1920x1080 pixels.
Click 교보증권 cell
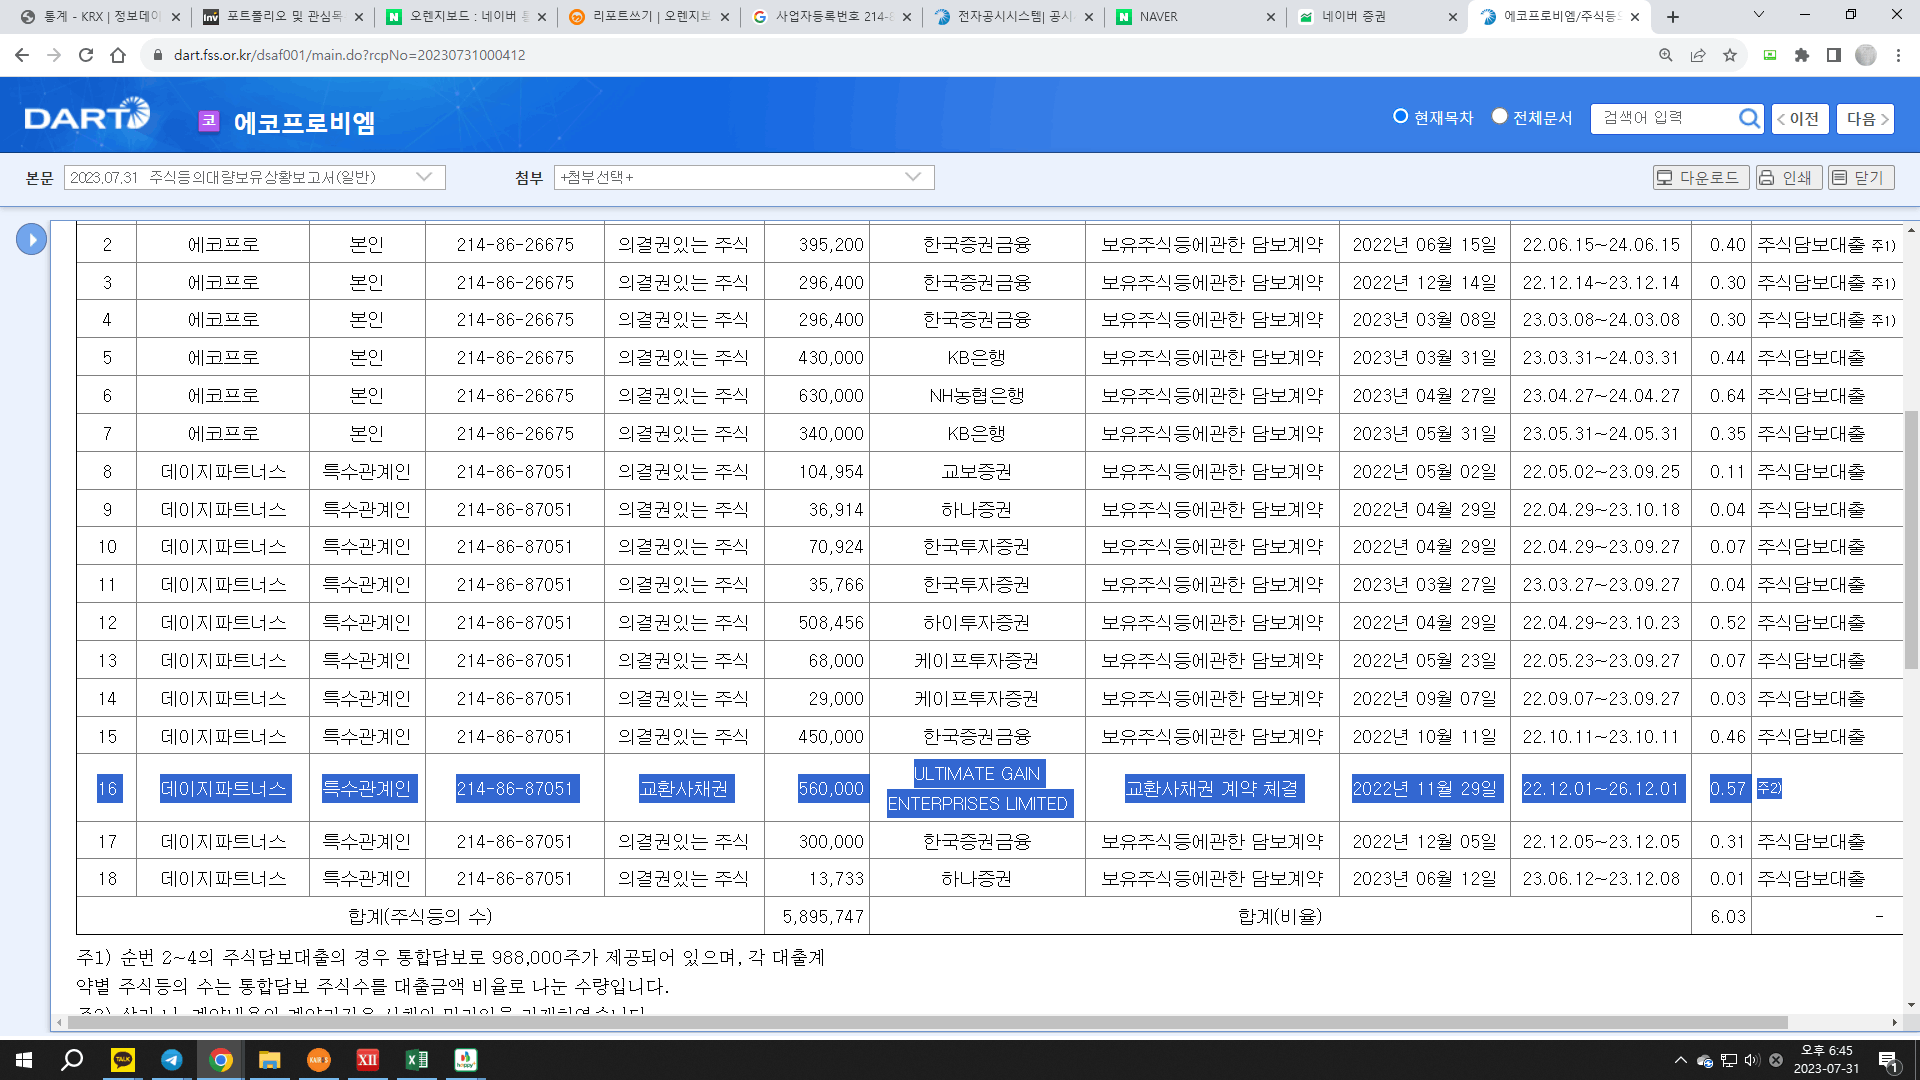977,471
